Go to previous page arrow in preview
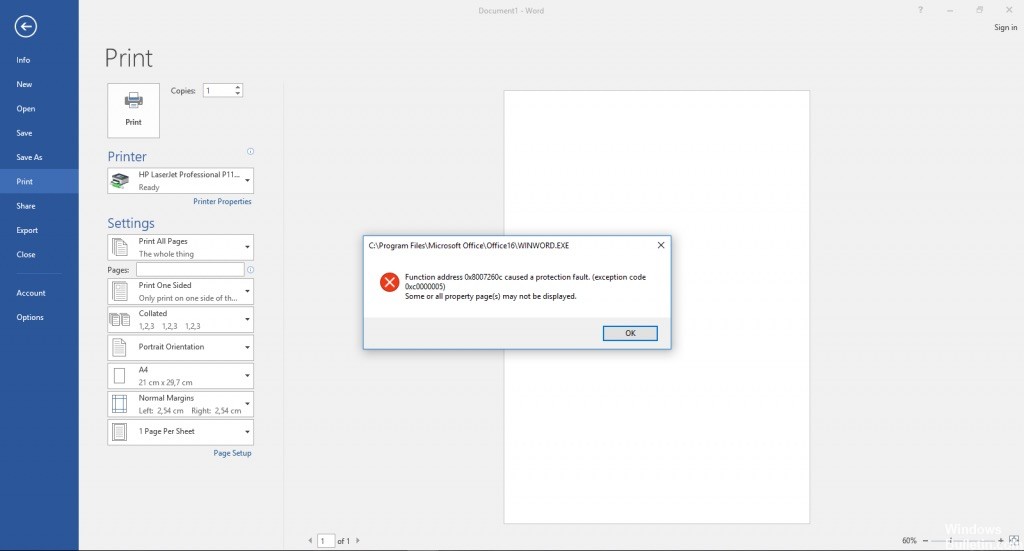1024x551 pixels. (310, 541)
